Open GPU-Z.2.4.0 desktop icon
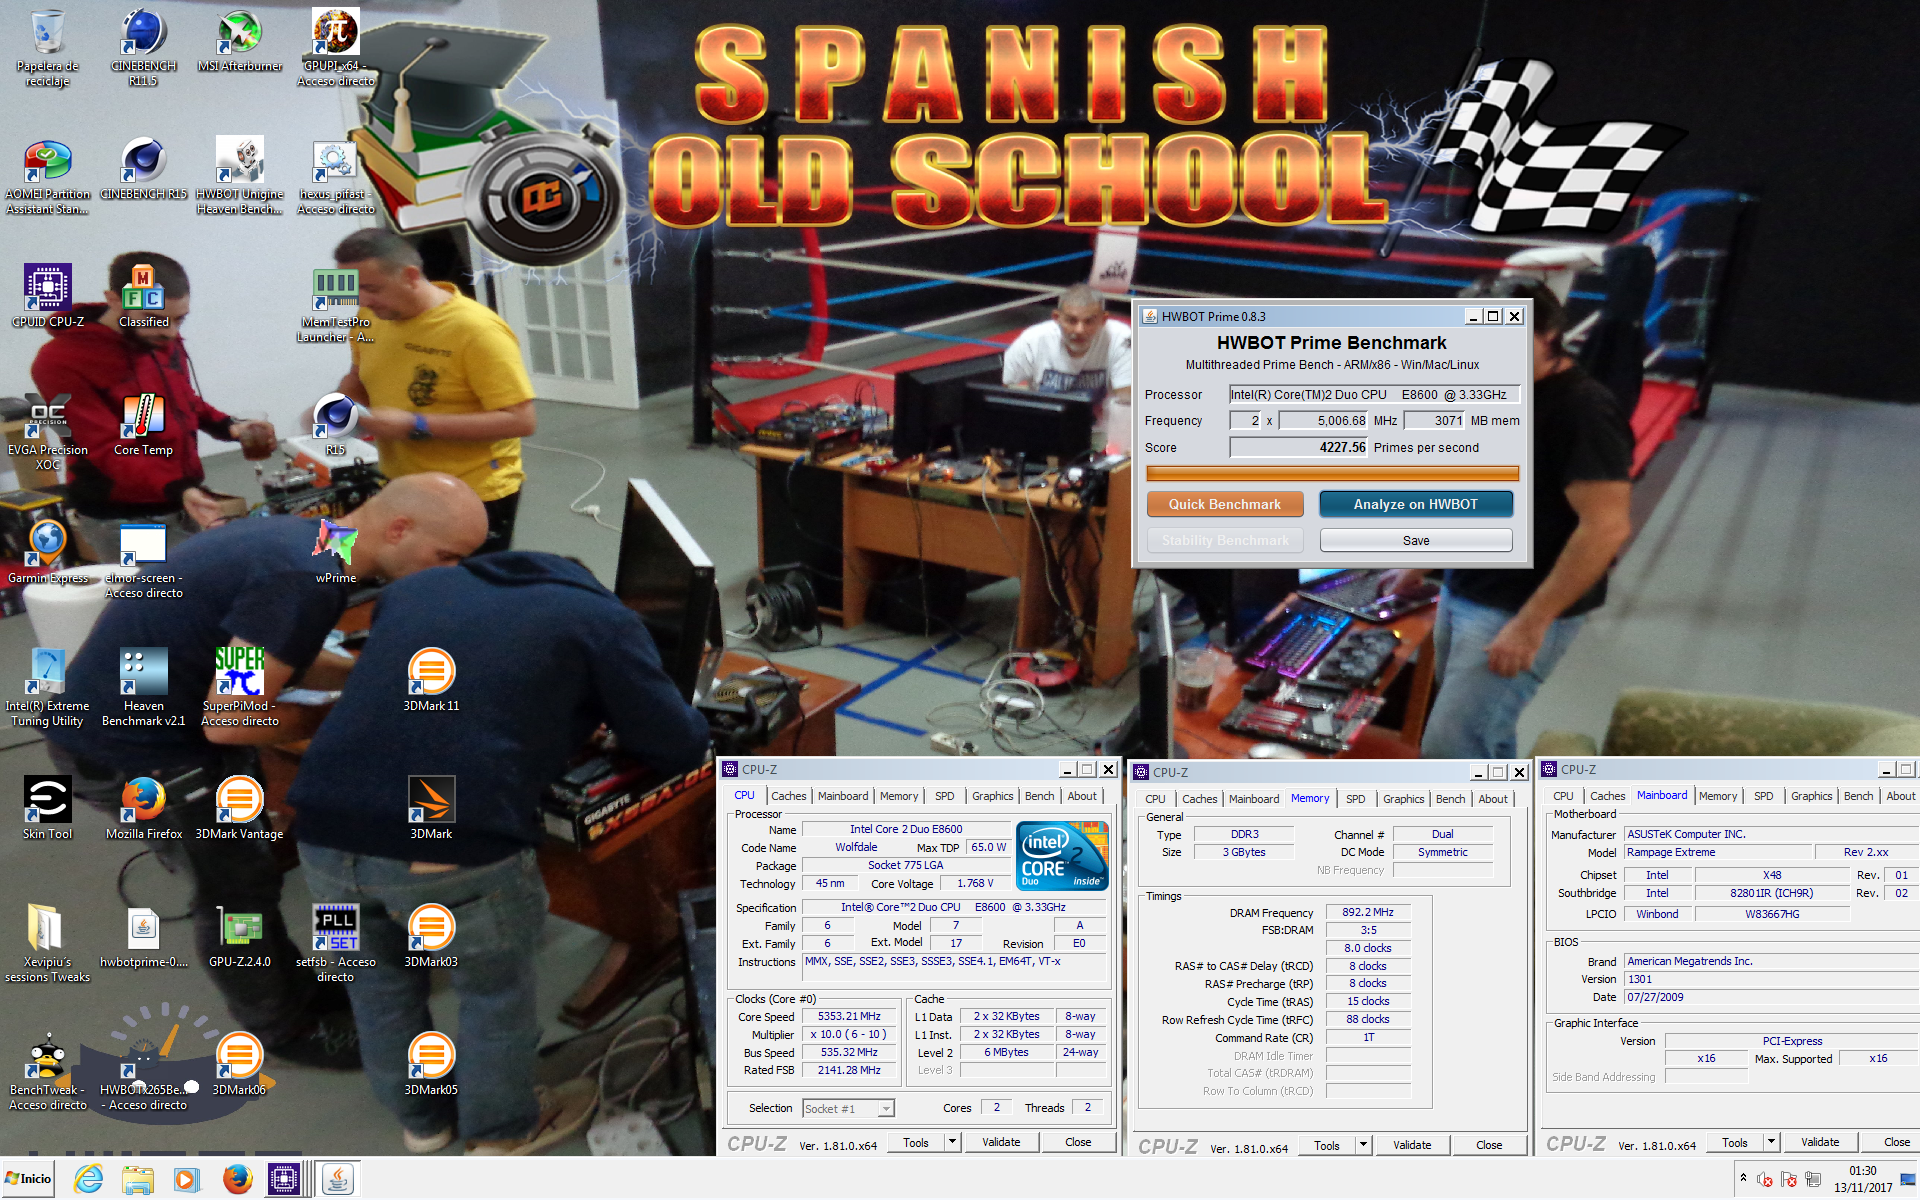1920x1200 pixels. click(x=240, y=937)
